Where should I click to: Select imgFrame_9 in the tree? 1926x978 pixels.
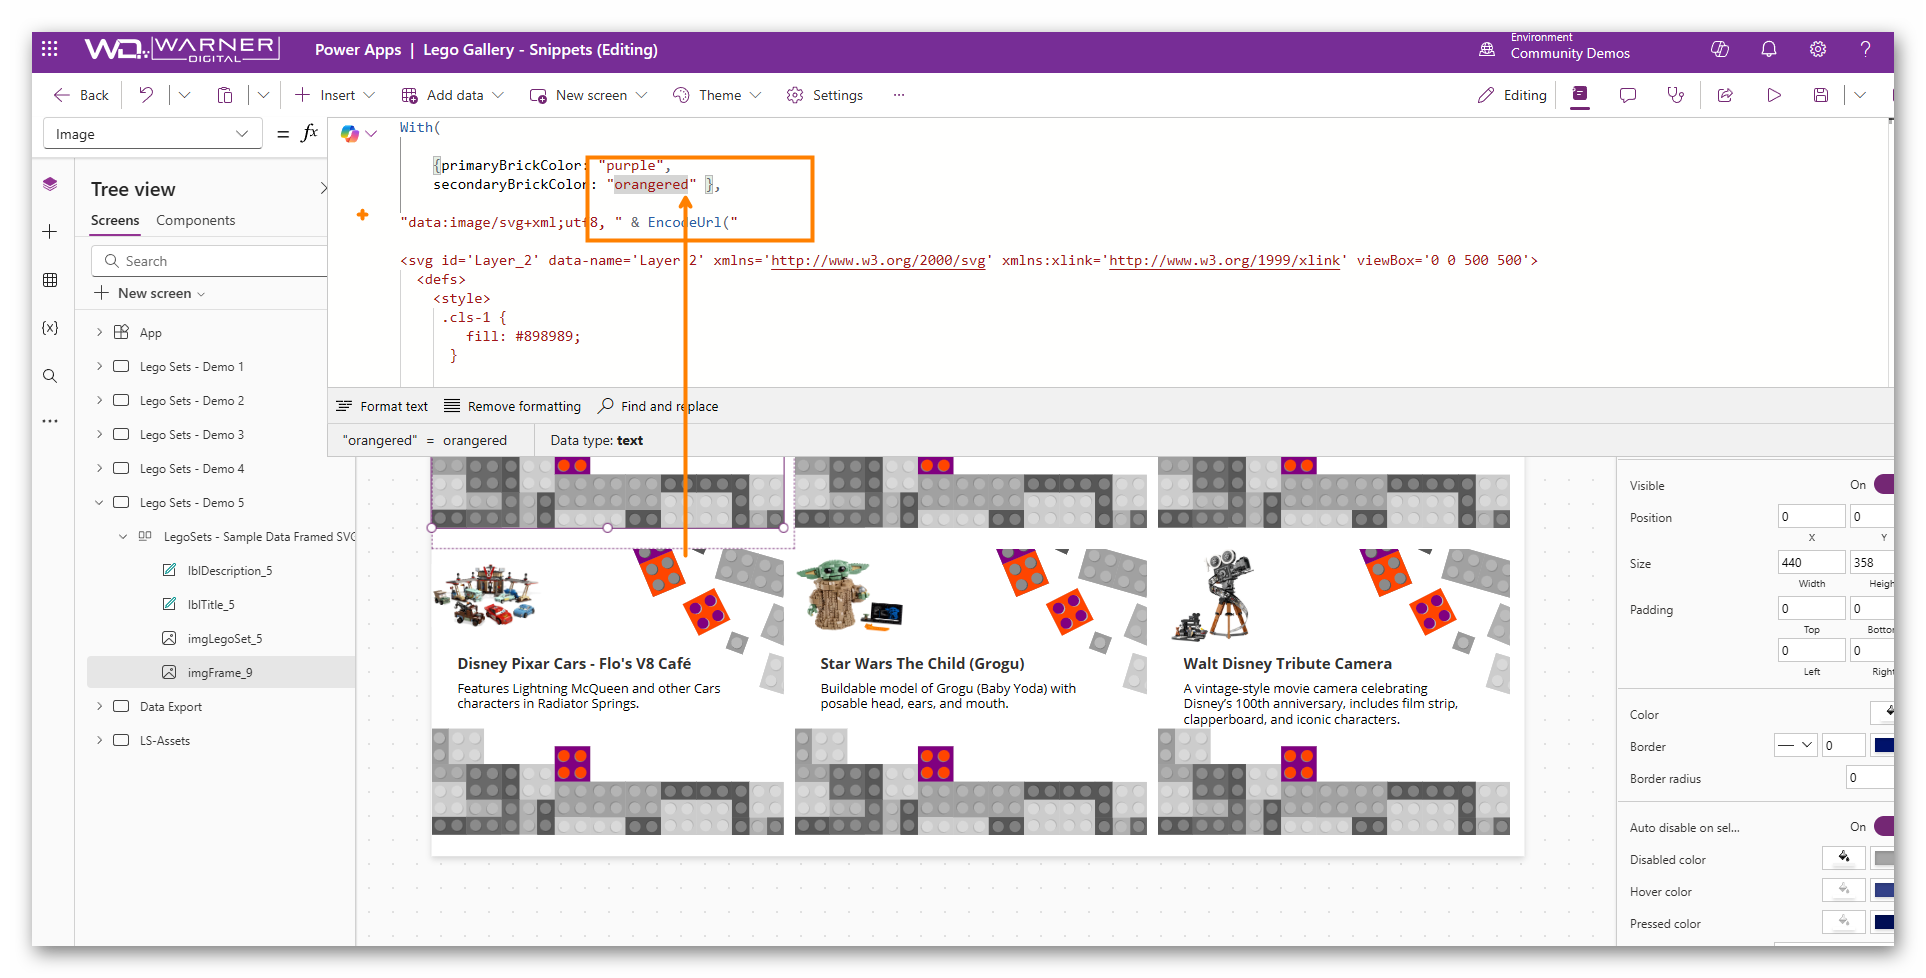click(x=221, y=673)
